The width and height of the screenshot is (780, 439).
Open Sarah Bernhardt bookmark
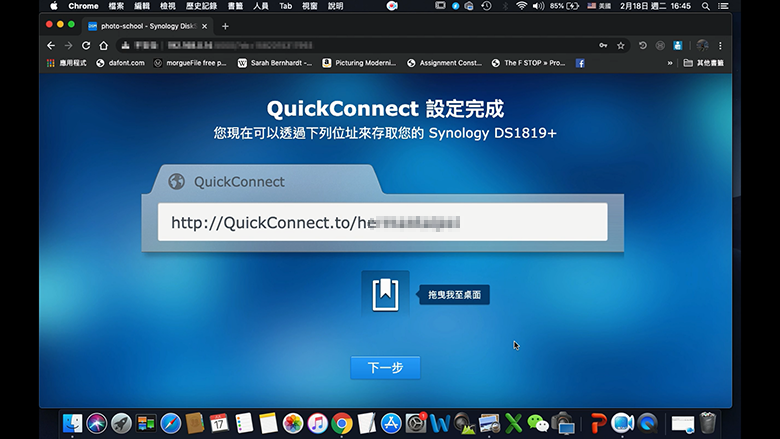point(275,63)
